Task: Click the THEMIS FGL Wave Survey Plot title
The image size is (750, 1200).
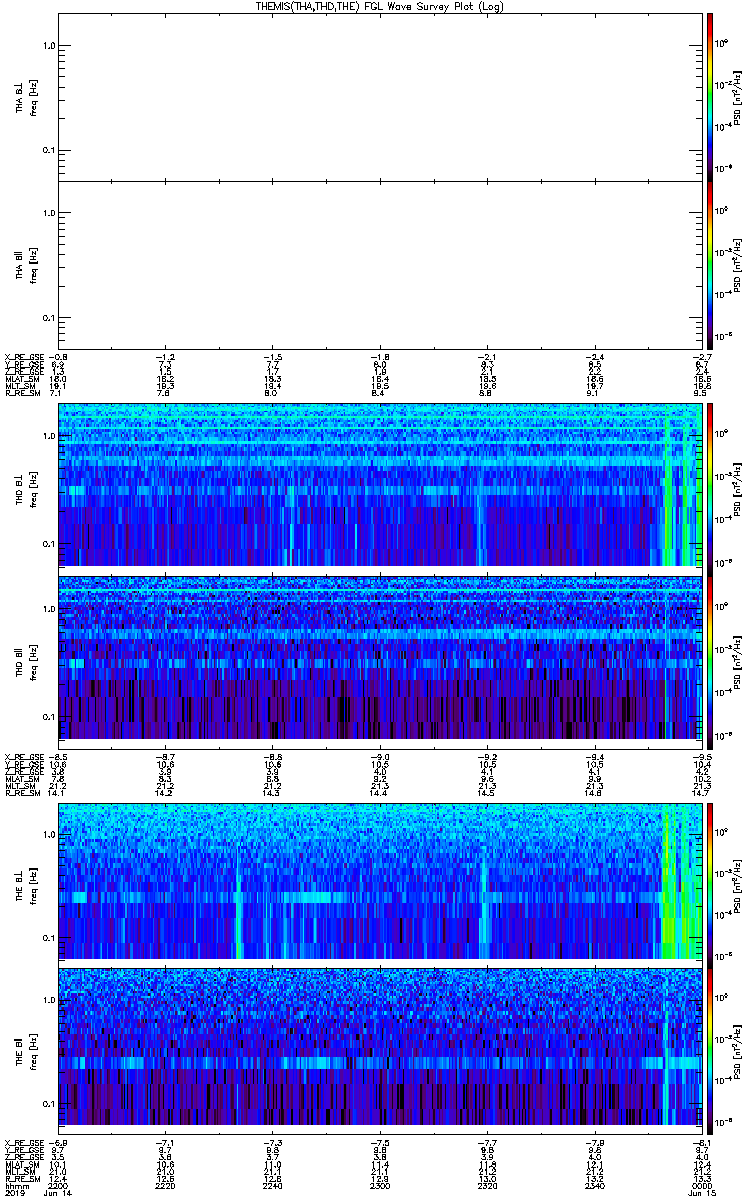Action: 380,6
